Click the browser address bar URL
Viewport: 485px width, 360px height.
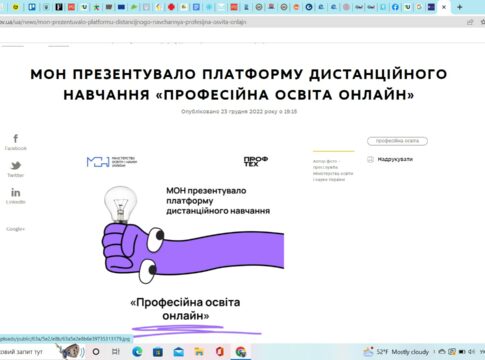point(123,22)
